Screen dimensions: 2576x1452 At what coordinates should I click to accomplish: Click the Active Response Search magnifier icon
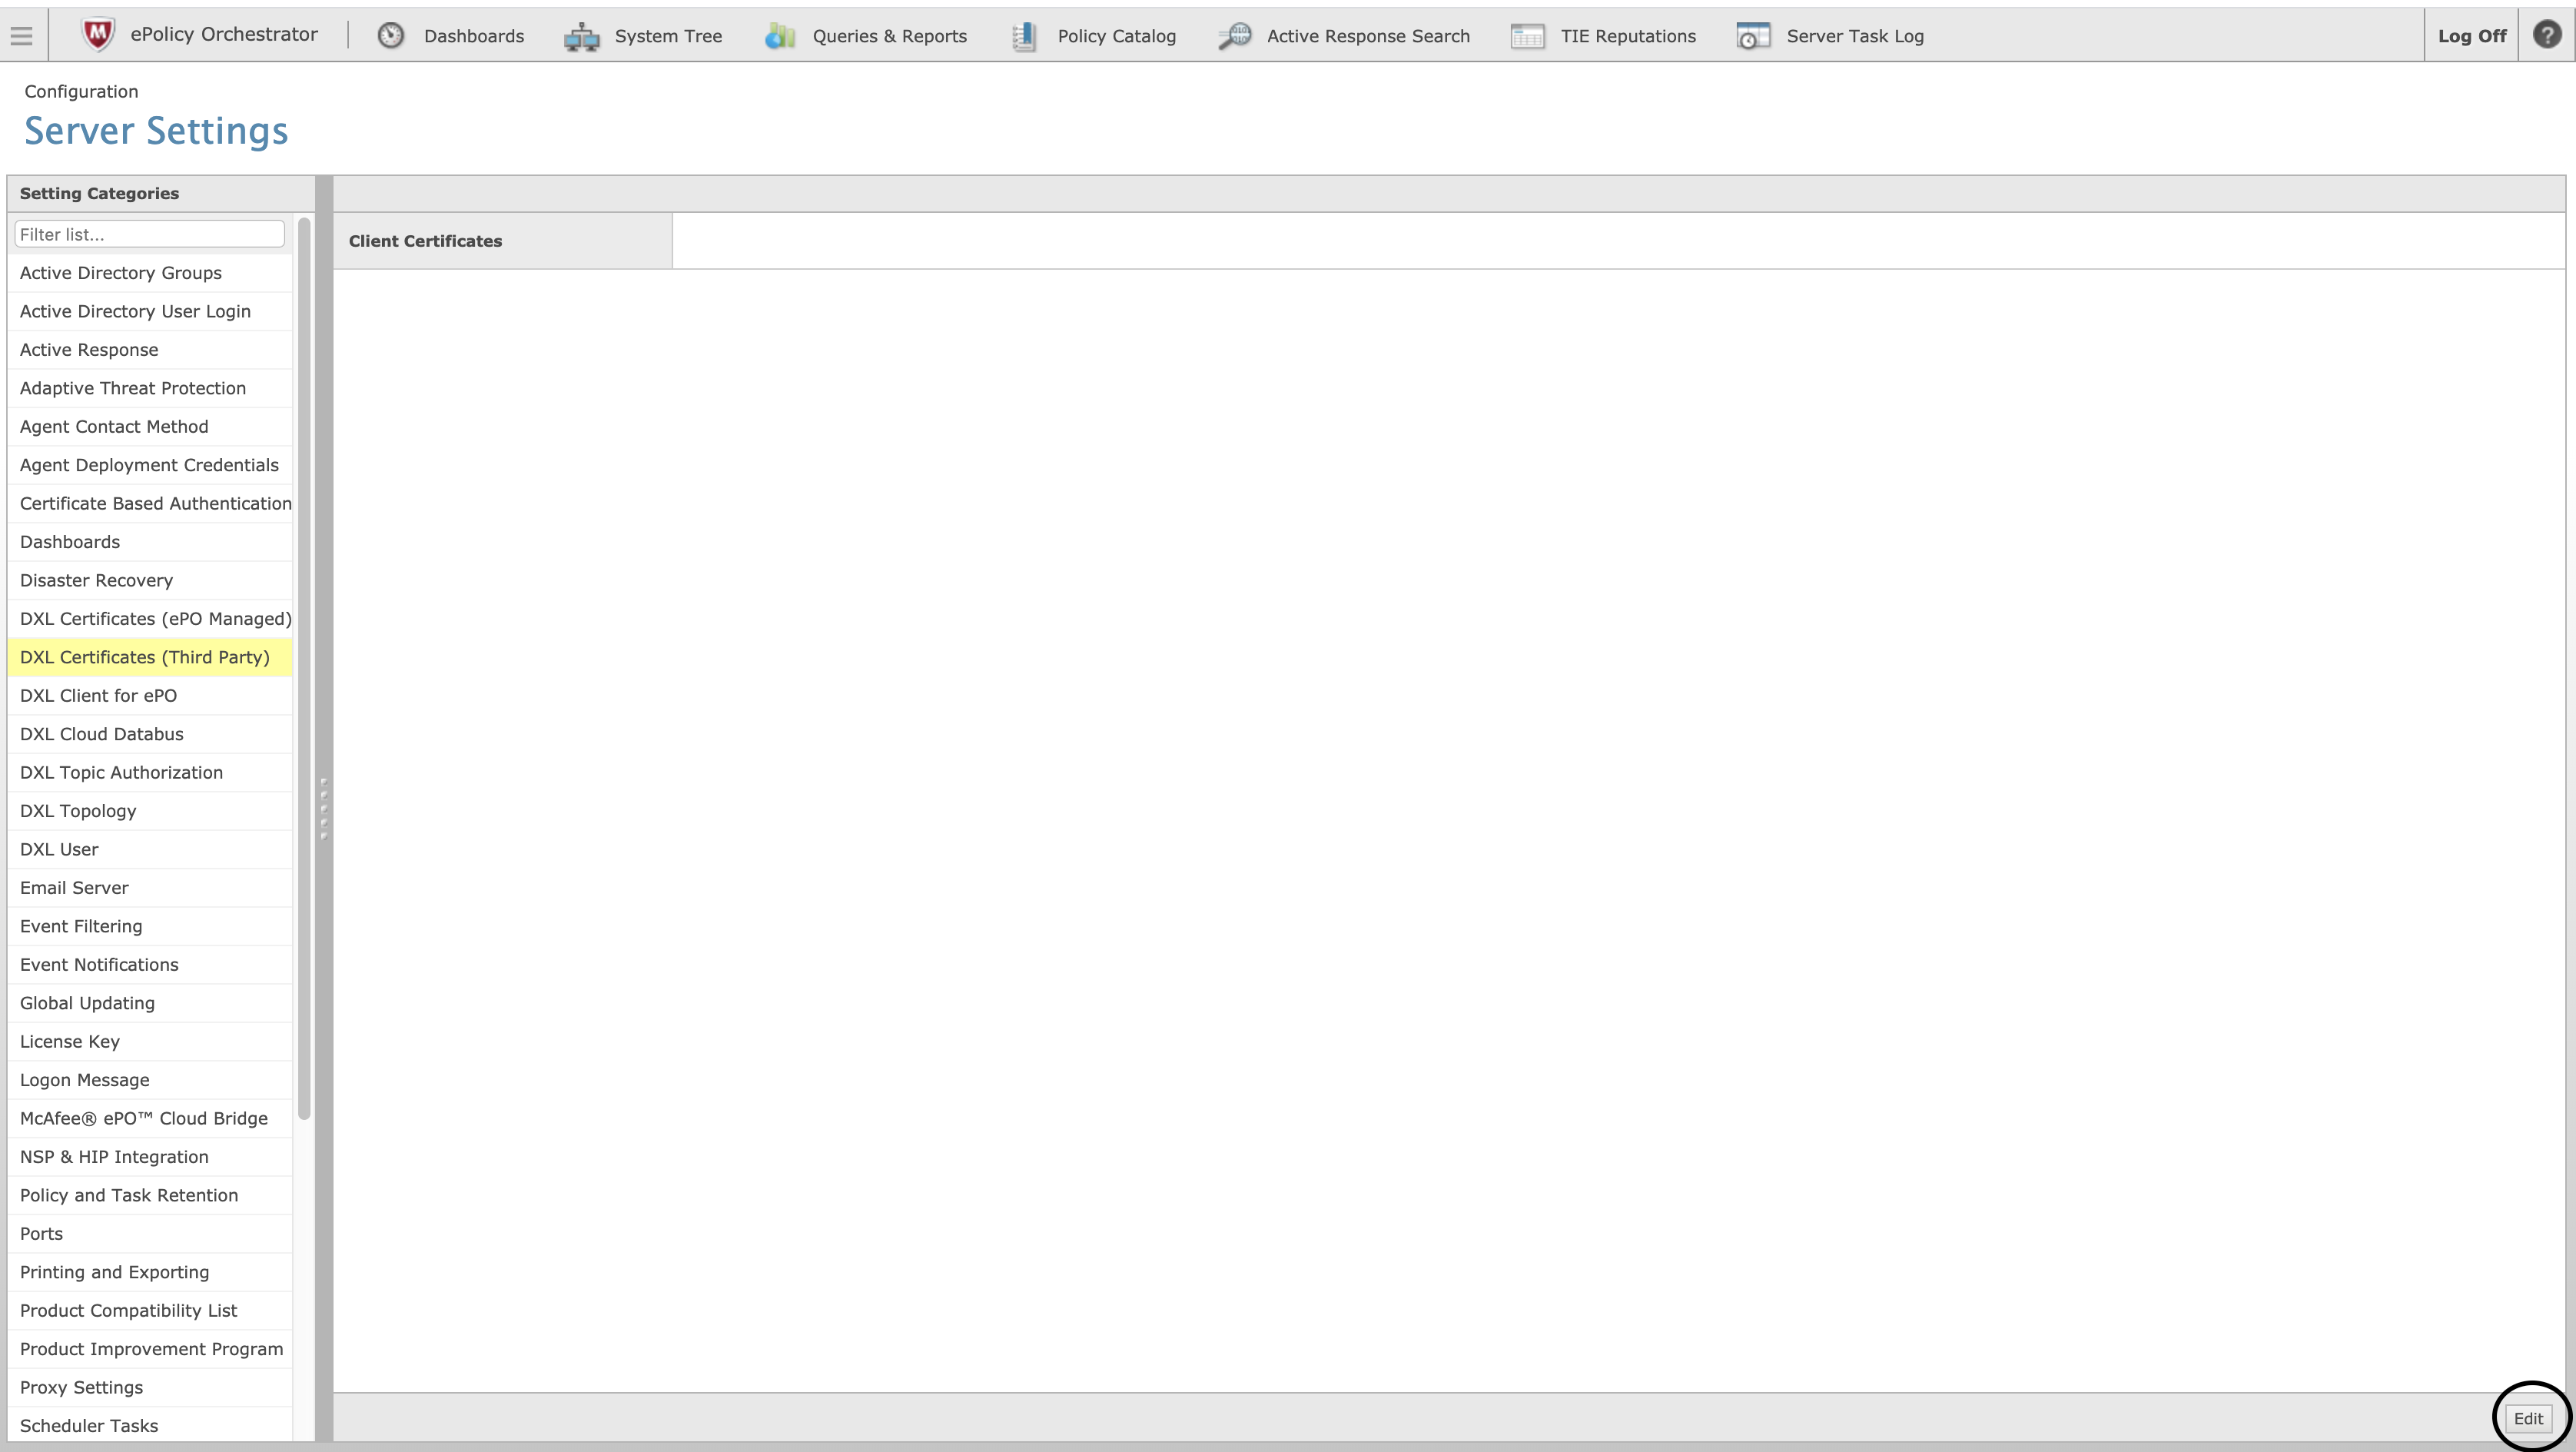(1234, 36)
